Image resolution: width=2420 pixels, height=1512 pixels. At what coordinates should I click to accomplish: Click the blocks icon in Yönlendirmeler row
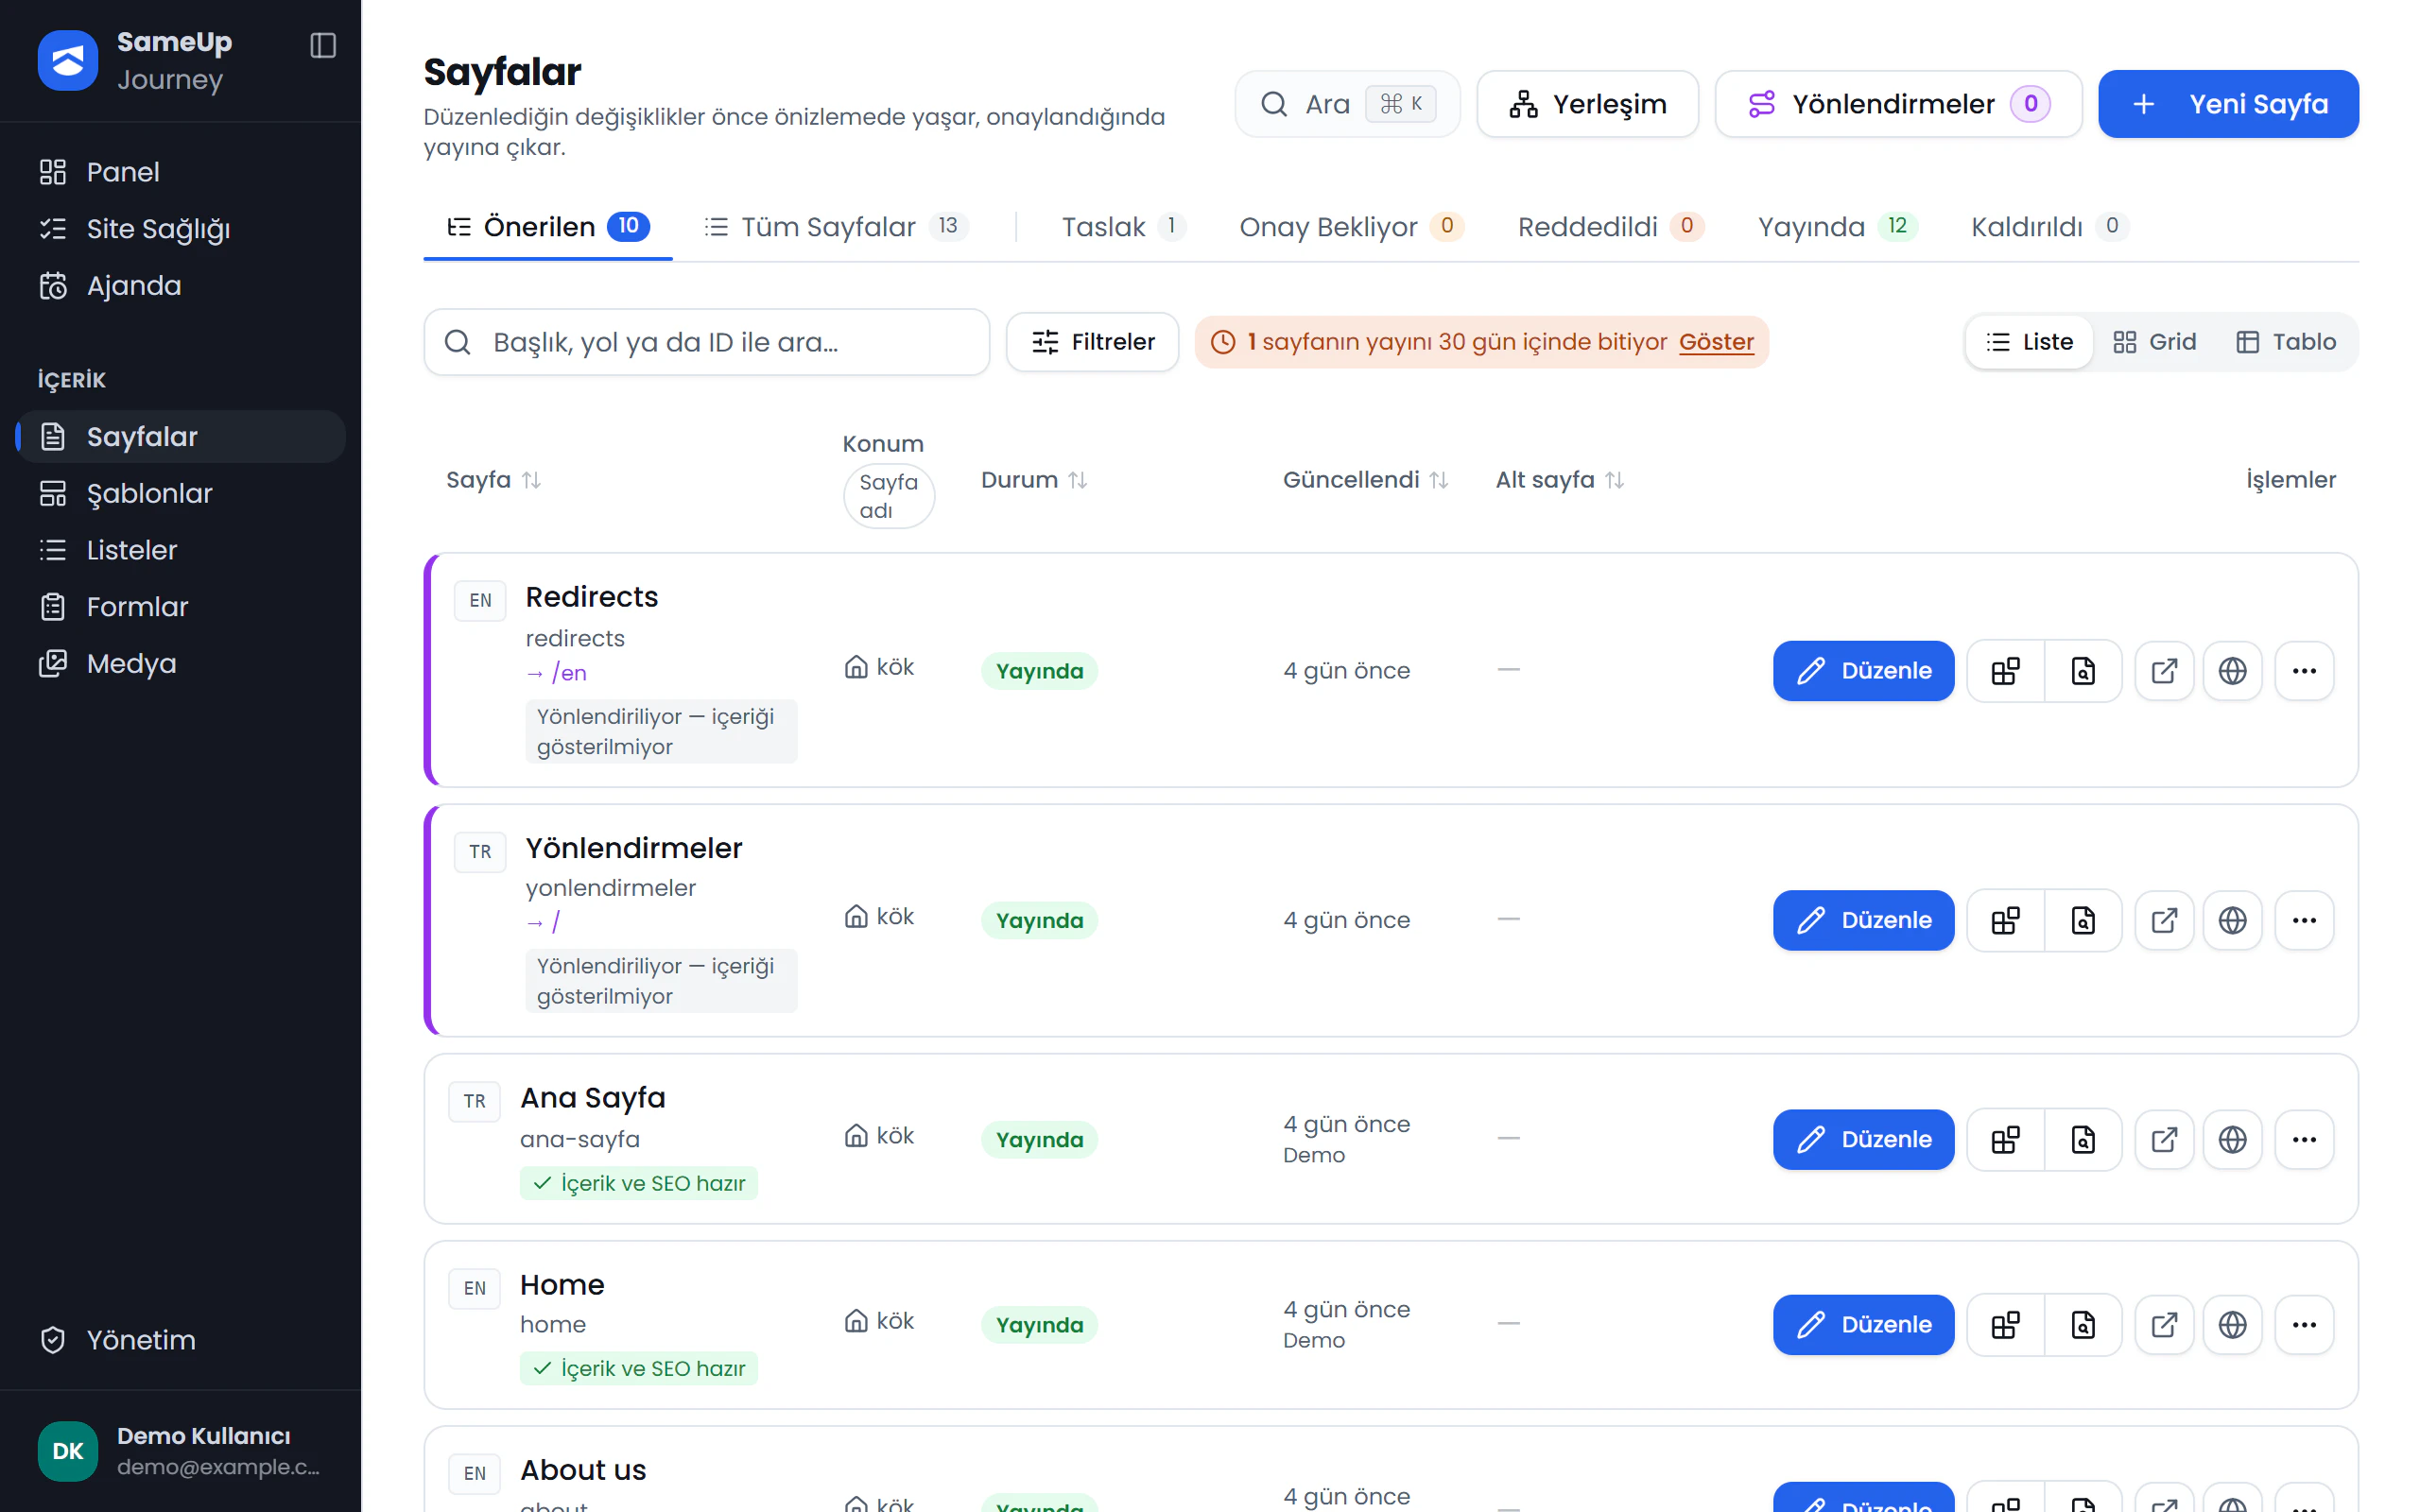(2005, 920)
